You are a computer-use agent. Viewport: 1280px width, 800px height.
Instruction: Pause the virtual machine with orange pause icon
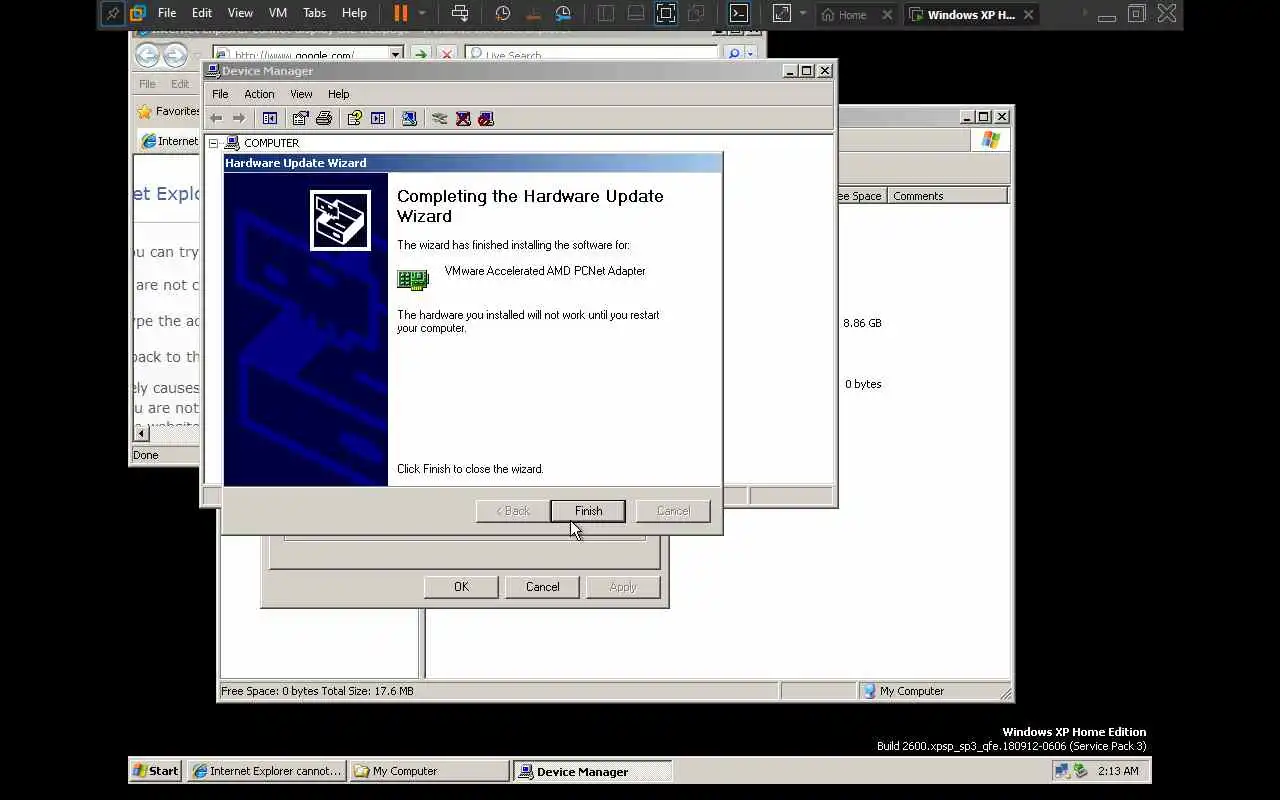[x=401, y=14]
